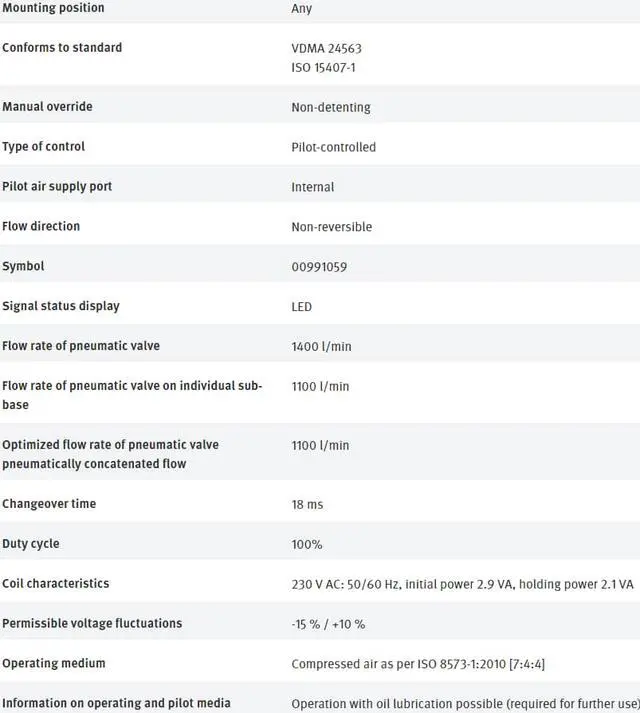Click the "Manual override" label
Image resolution: width=640 pixels, height=713 pixels.
[46, 107]
